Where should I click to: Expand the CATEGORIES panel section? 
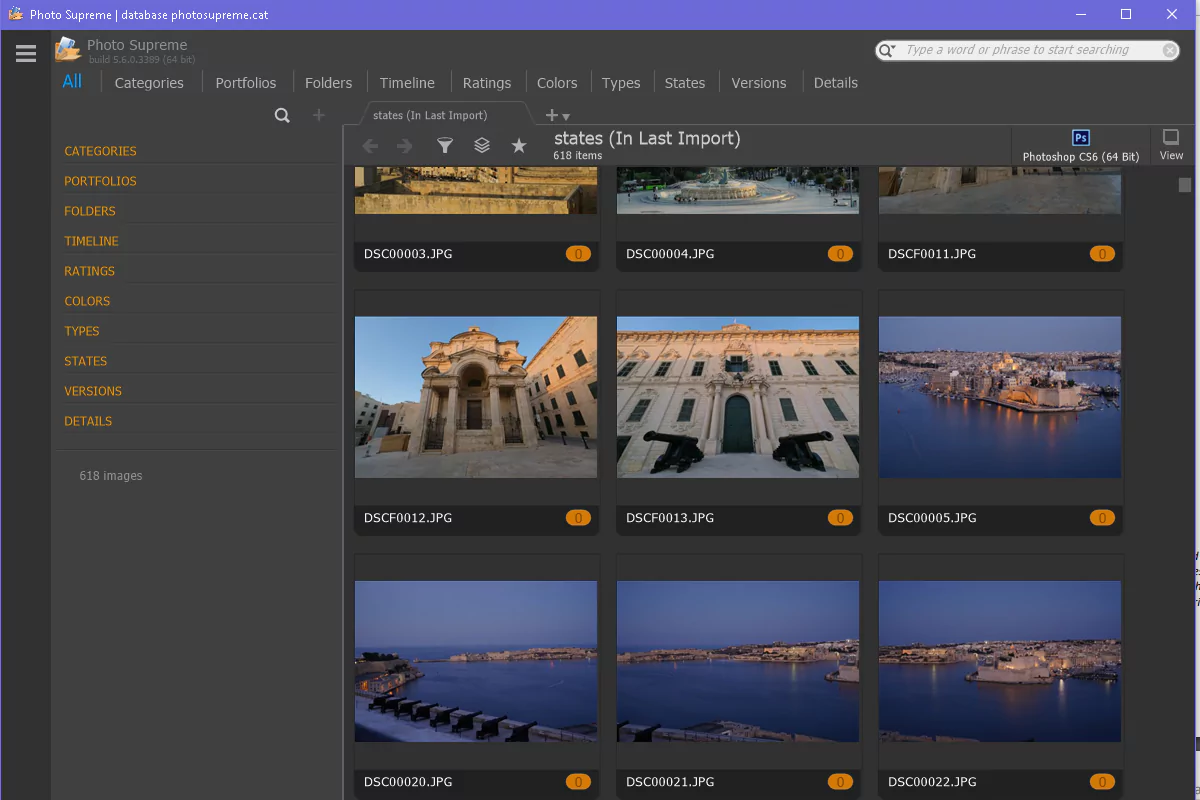(100, 151)
